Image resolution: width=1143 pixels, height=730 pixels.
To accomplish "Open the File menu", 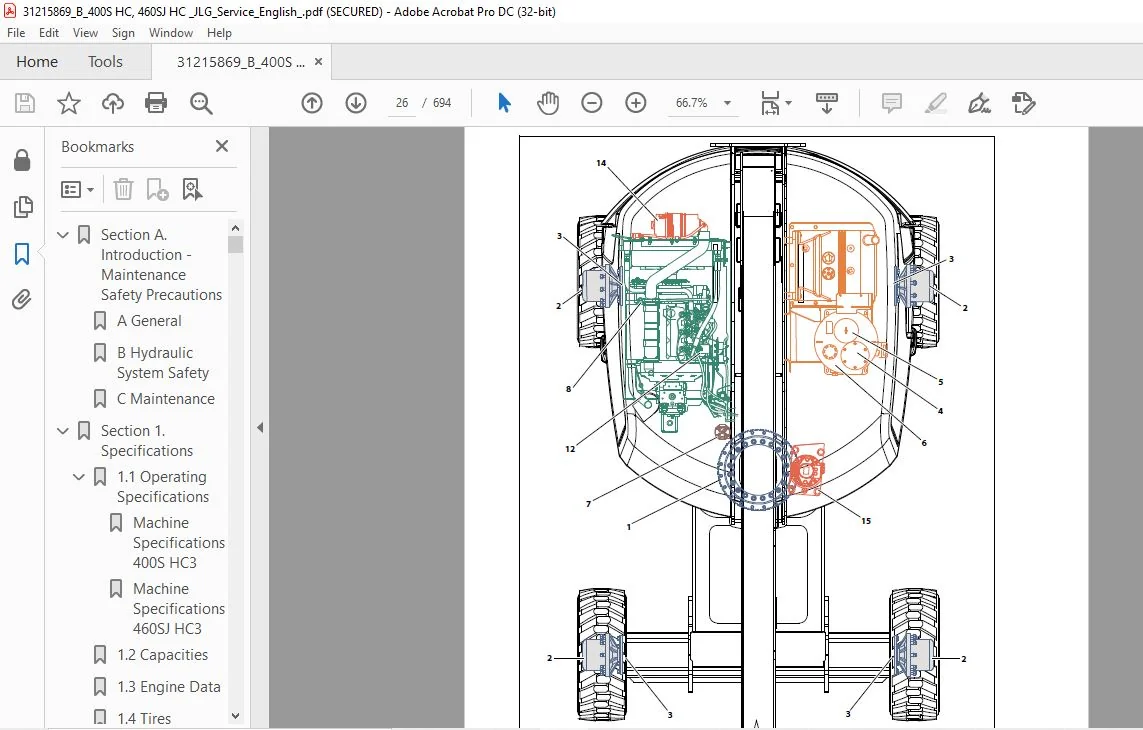I will click(x=16, y=33).
